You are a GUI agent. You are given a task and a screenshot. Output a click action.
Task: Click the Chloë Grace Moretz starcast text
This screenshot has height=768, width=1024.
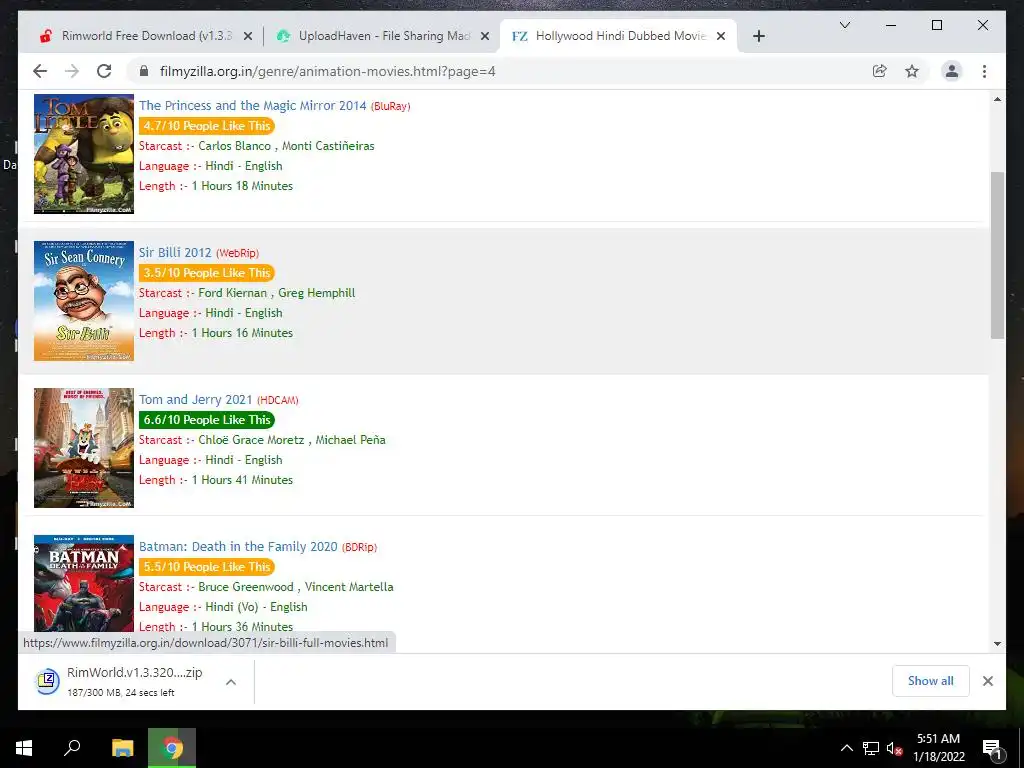tap(291, 440)
